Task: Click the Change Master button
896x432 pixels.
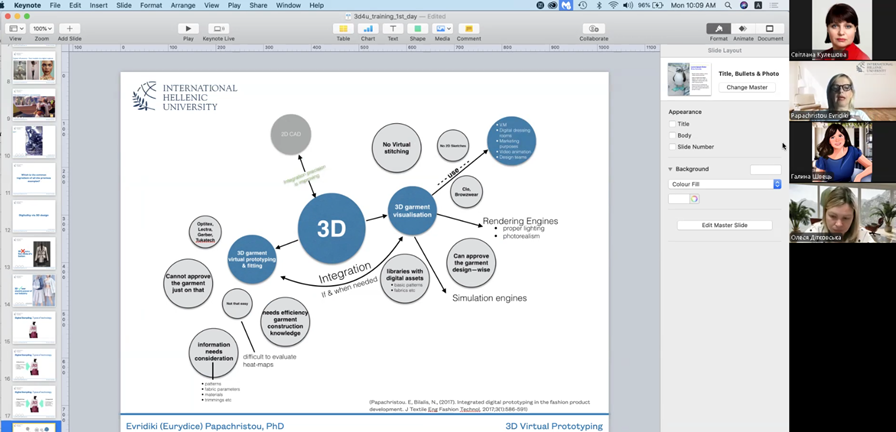Action: click(746, 87)
